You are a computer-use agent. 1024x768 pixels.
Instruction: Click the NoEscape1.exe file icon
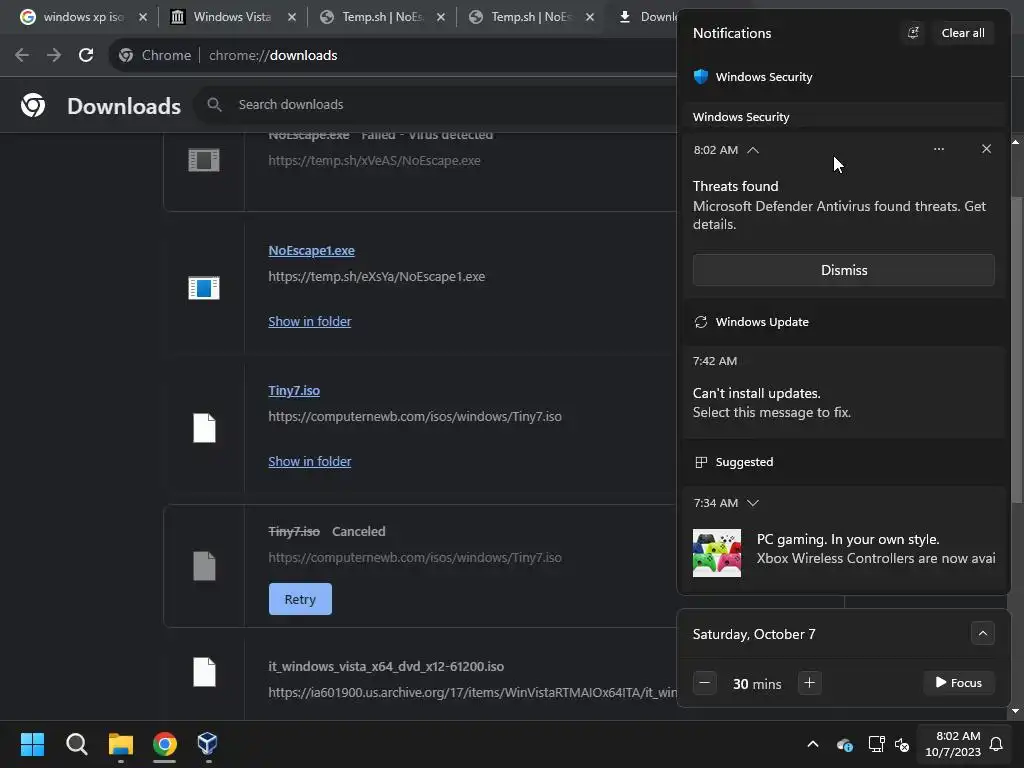pyautogui.click(x=204, y=288)
